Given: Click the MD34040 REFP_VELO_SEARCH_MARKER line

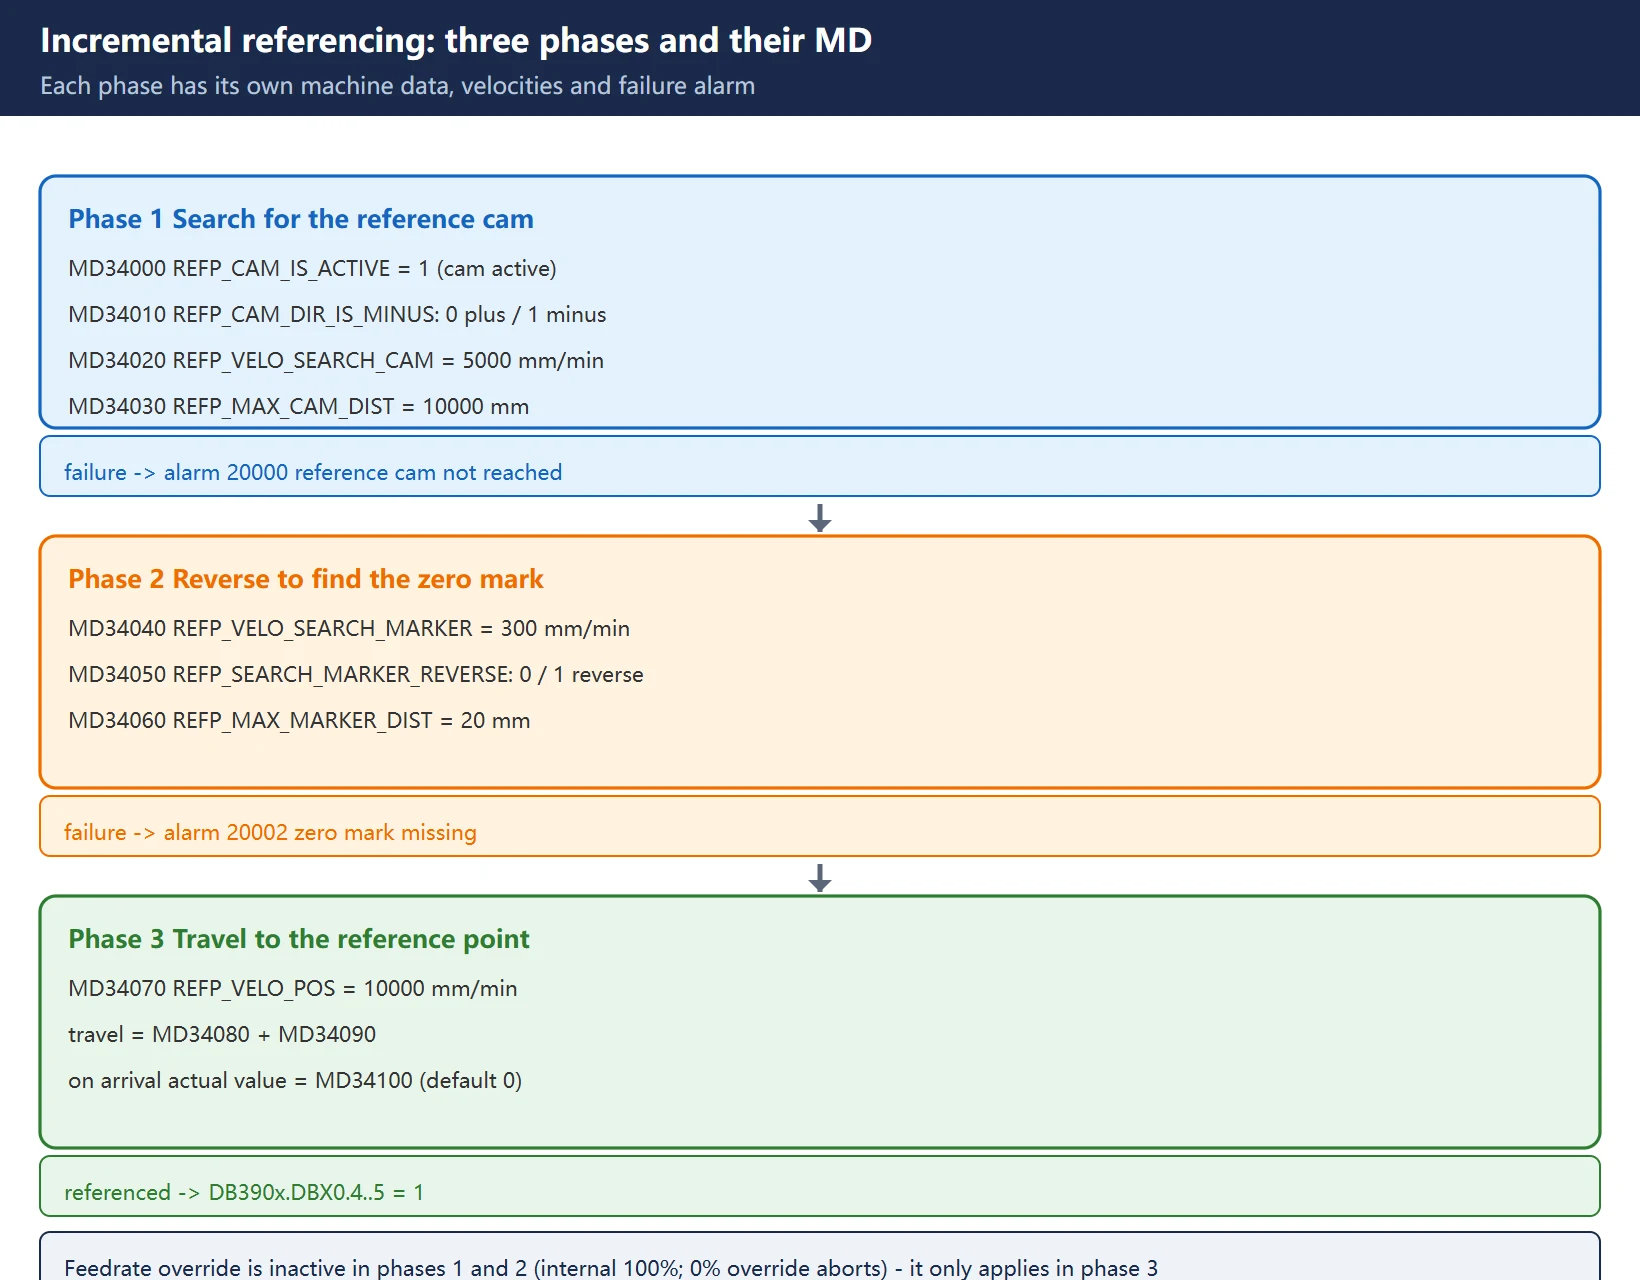Looking at the screenshot, I should (349, 629).
